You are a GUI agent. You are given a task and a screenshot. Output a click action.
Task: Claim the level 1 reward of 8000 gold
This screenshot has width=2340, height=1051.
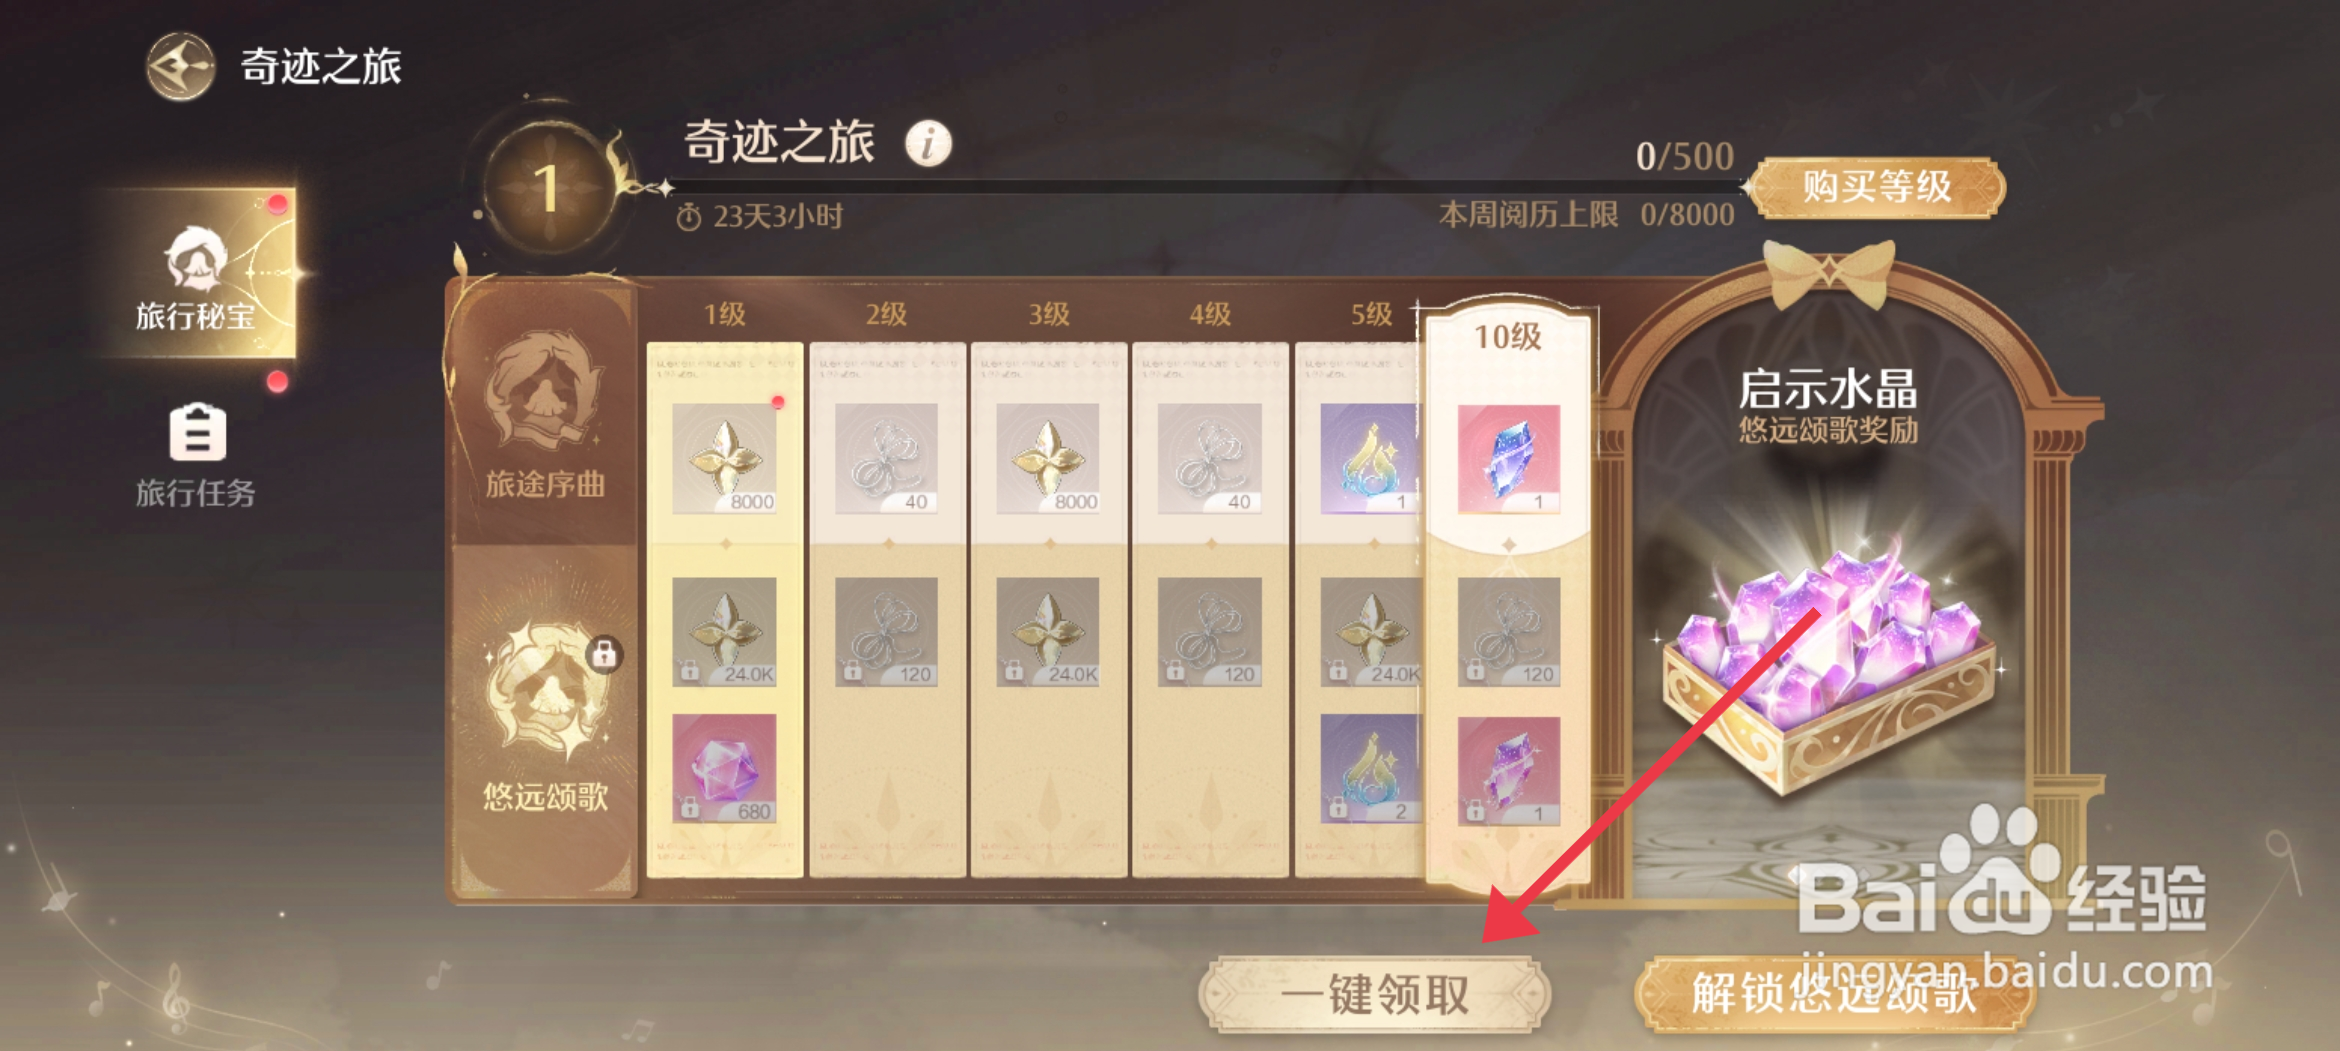[725, 459]
